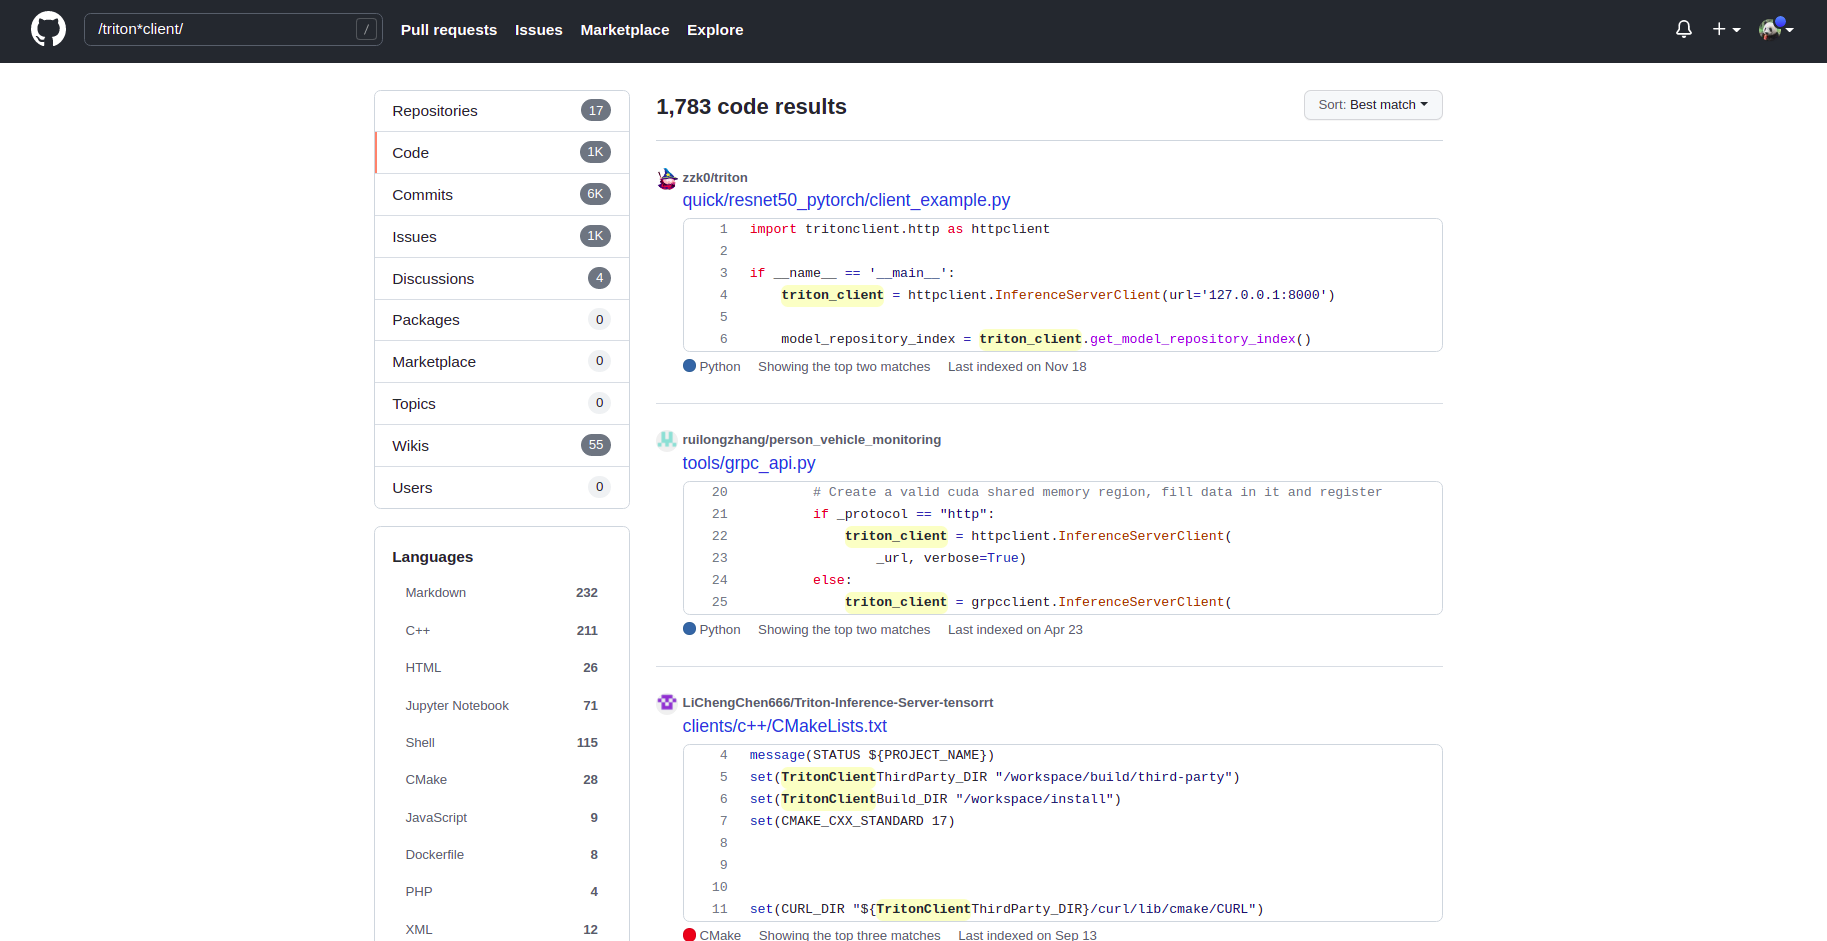
Task: Focus the search field with /triton*client/
Action: pyautogui.click(x=233, y=29)
